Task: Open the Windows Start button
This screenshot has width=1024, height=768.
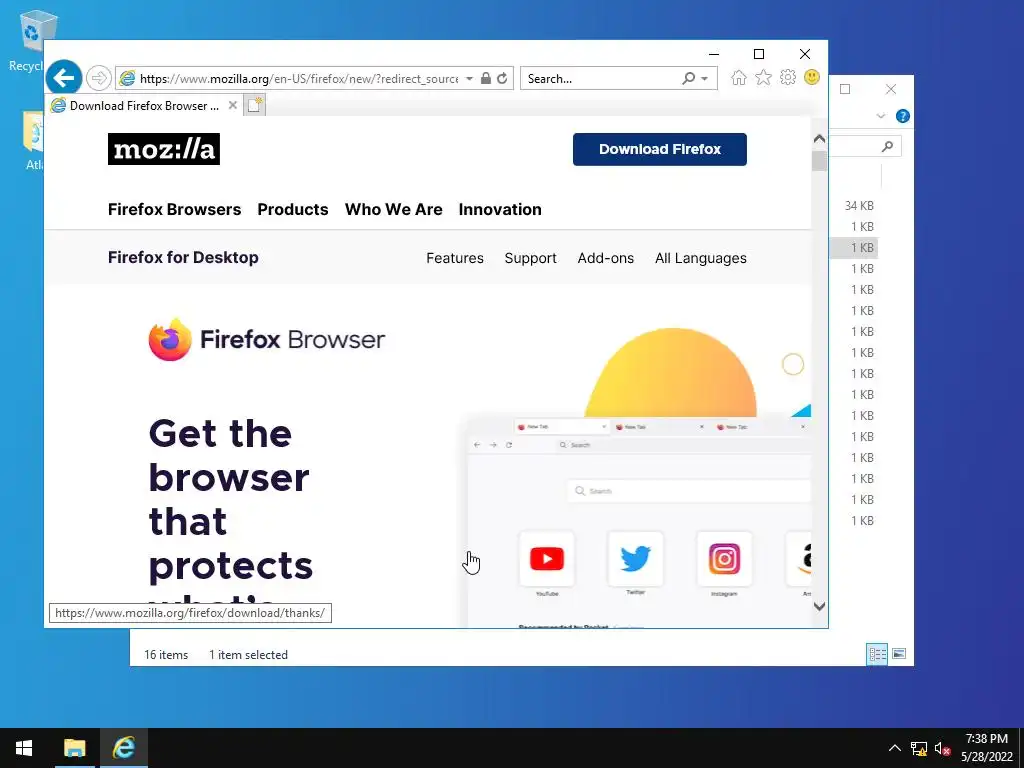Action: click(24, 748)
